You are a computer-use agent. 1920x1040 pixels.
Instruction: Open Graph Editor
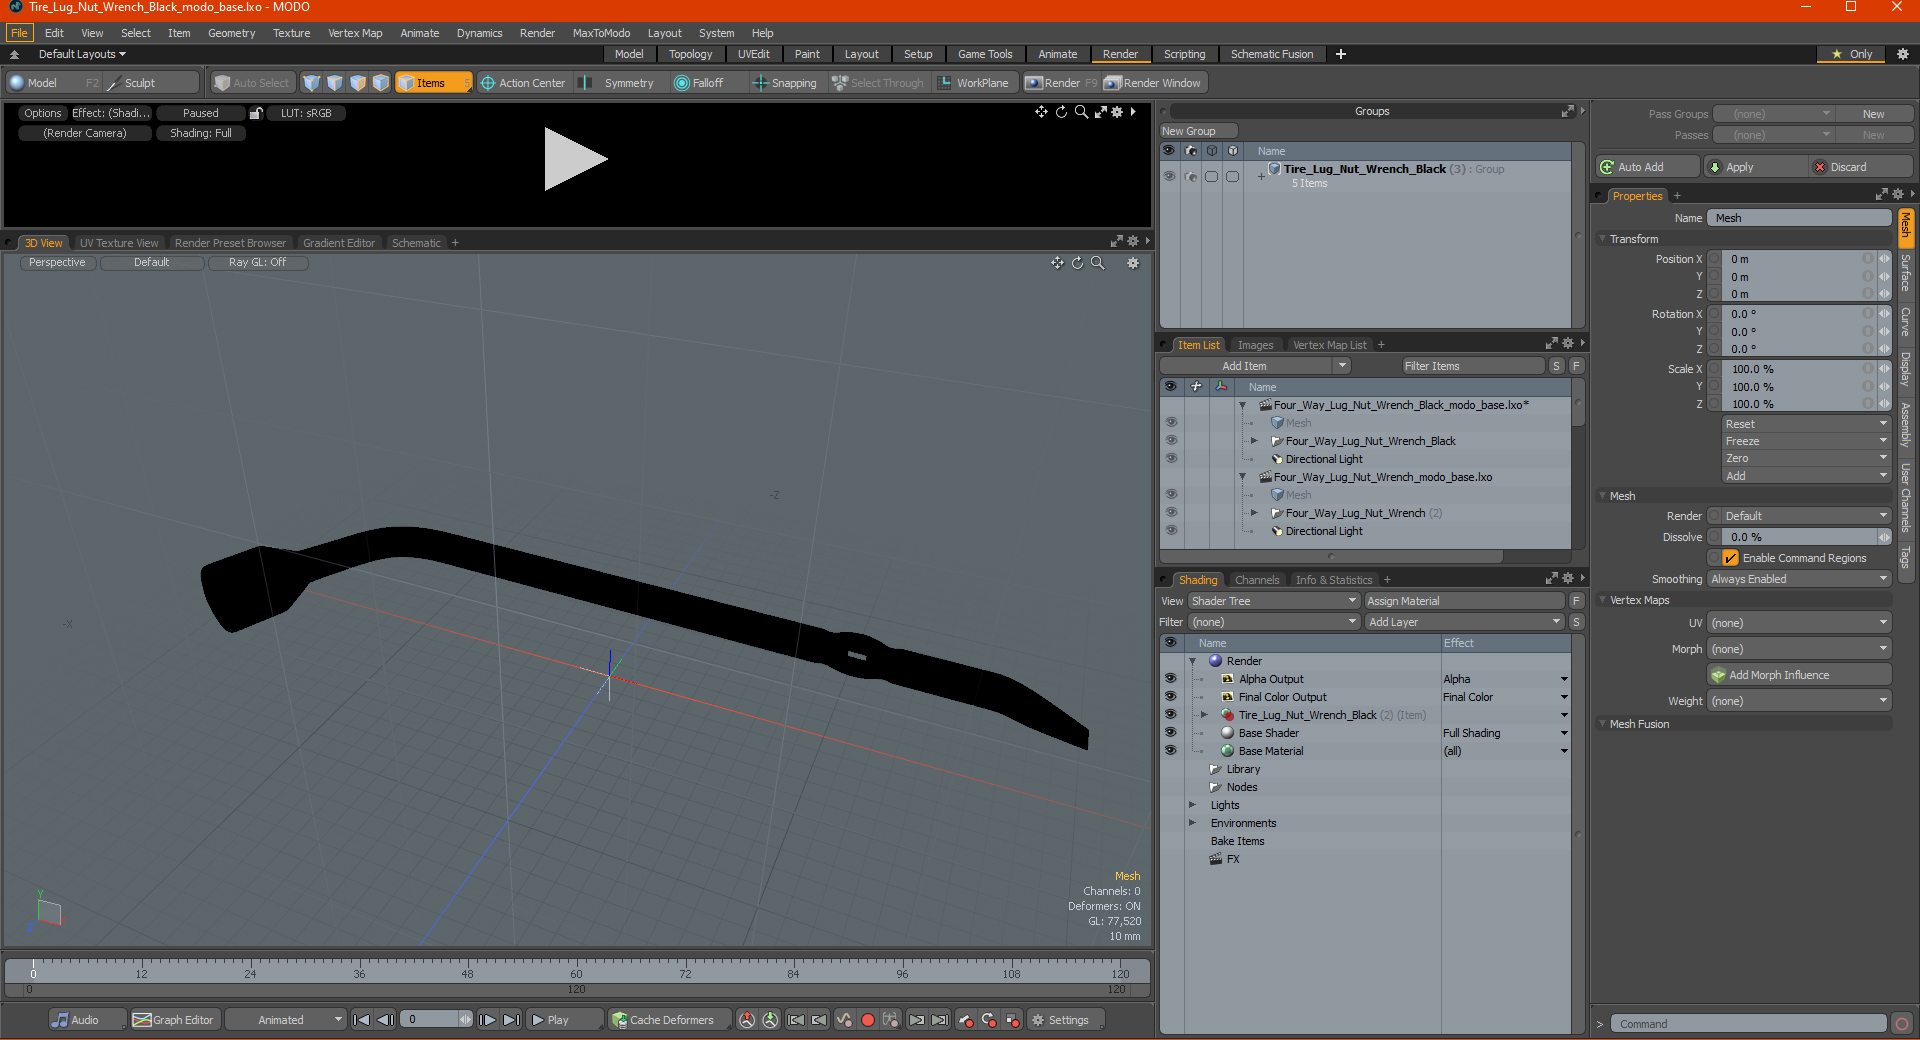click(x=174, y=1020)
